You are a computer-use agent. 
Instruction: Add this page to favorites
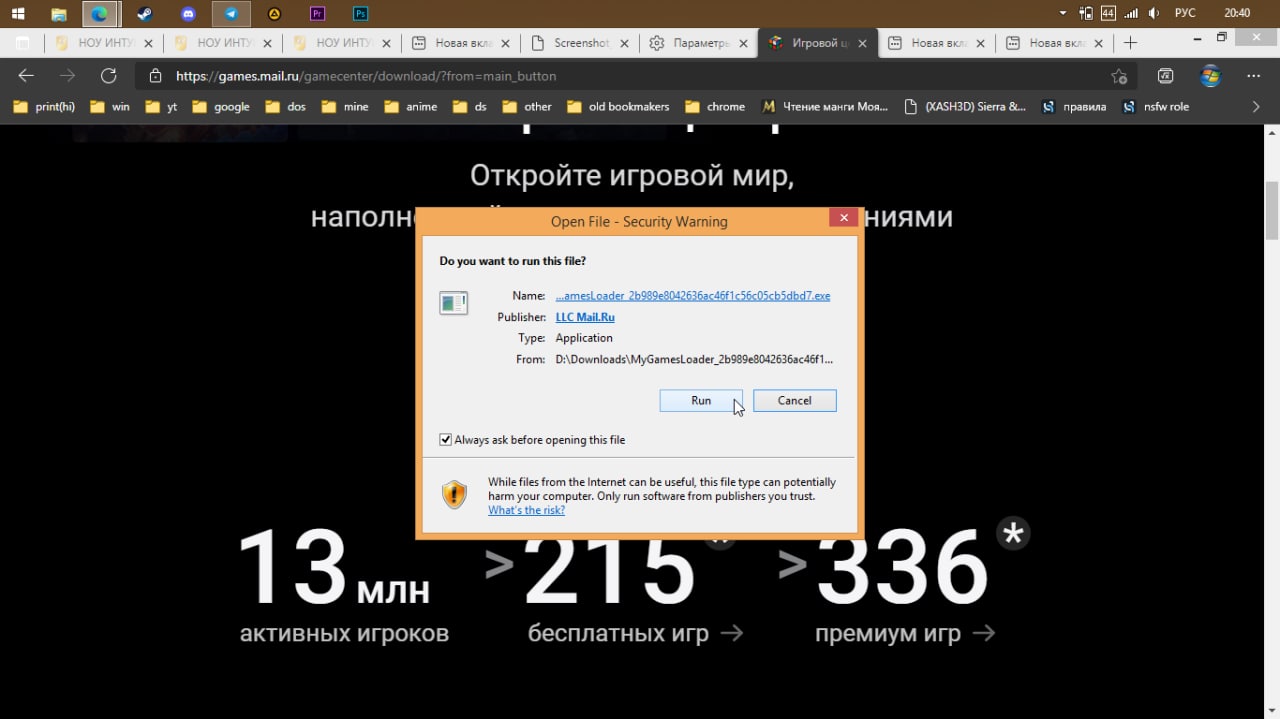click(1119, 76)
